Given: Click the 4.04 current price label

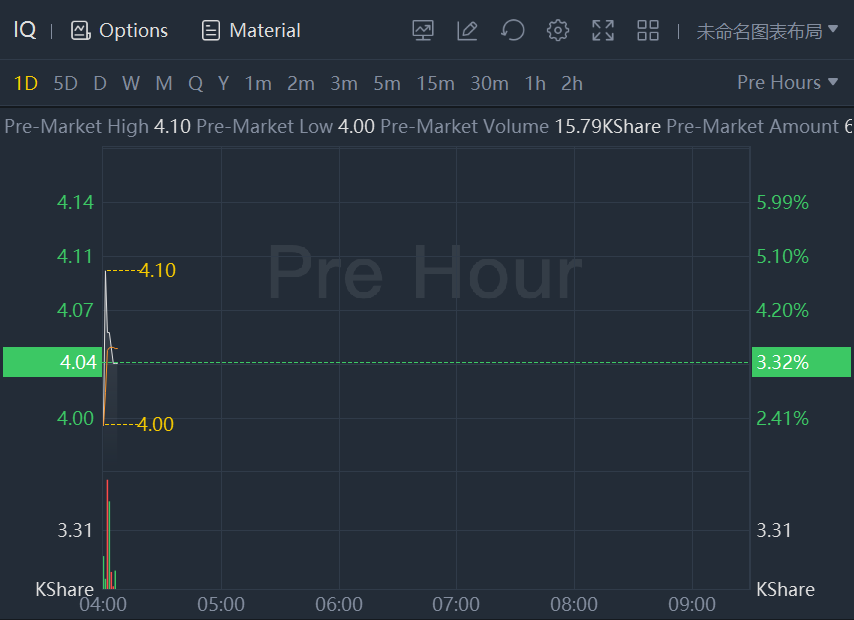Looking at the screenshot, I should coord(52,362).
